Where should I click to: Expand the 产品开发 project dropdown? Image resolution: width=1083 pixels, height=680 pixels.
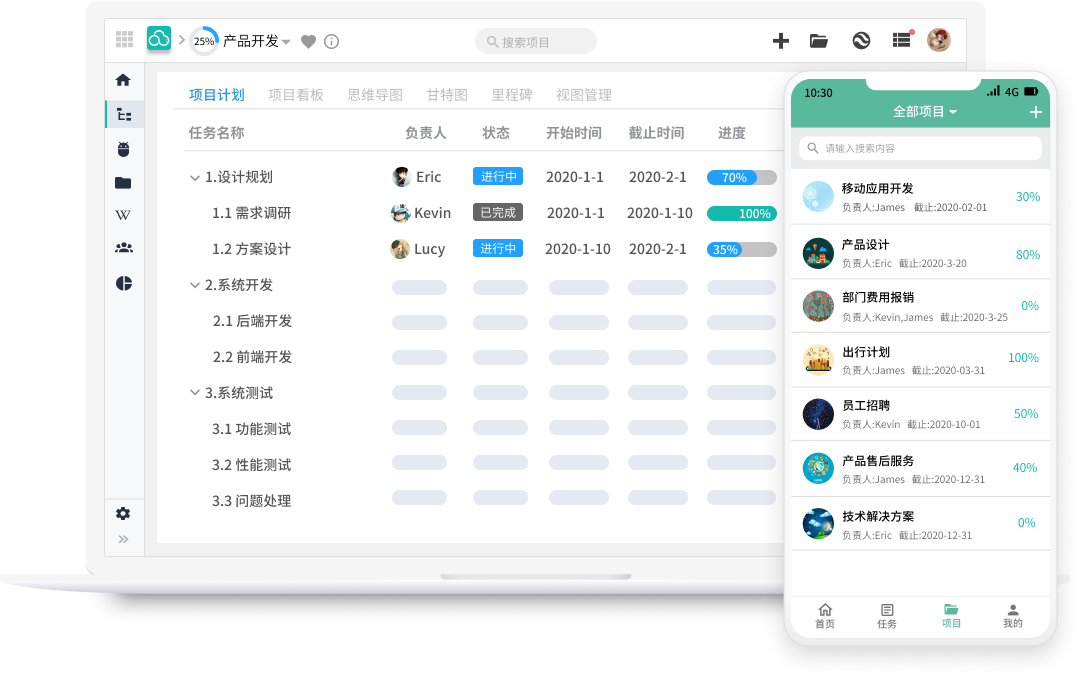point(286,42)
